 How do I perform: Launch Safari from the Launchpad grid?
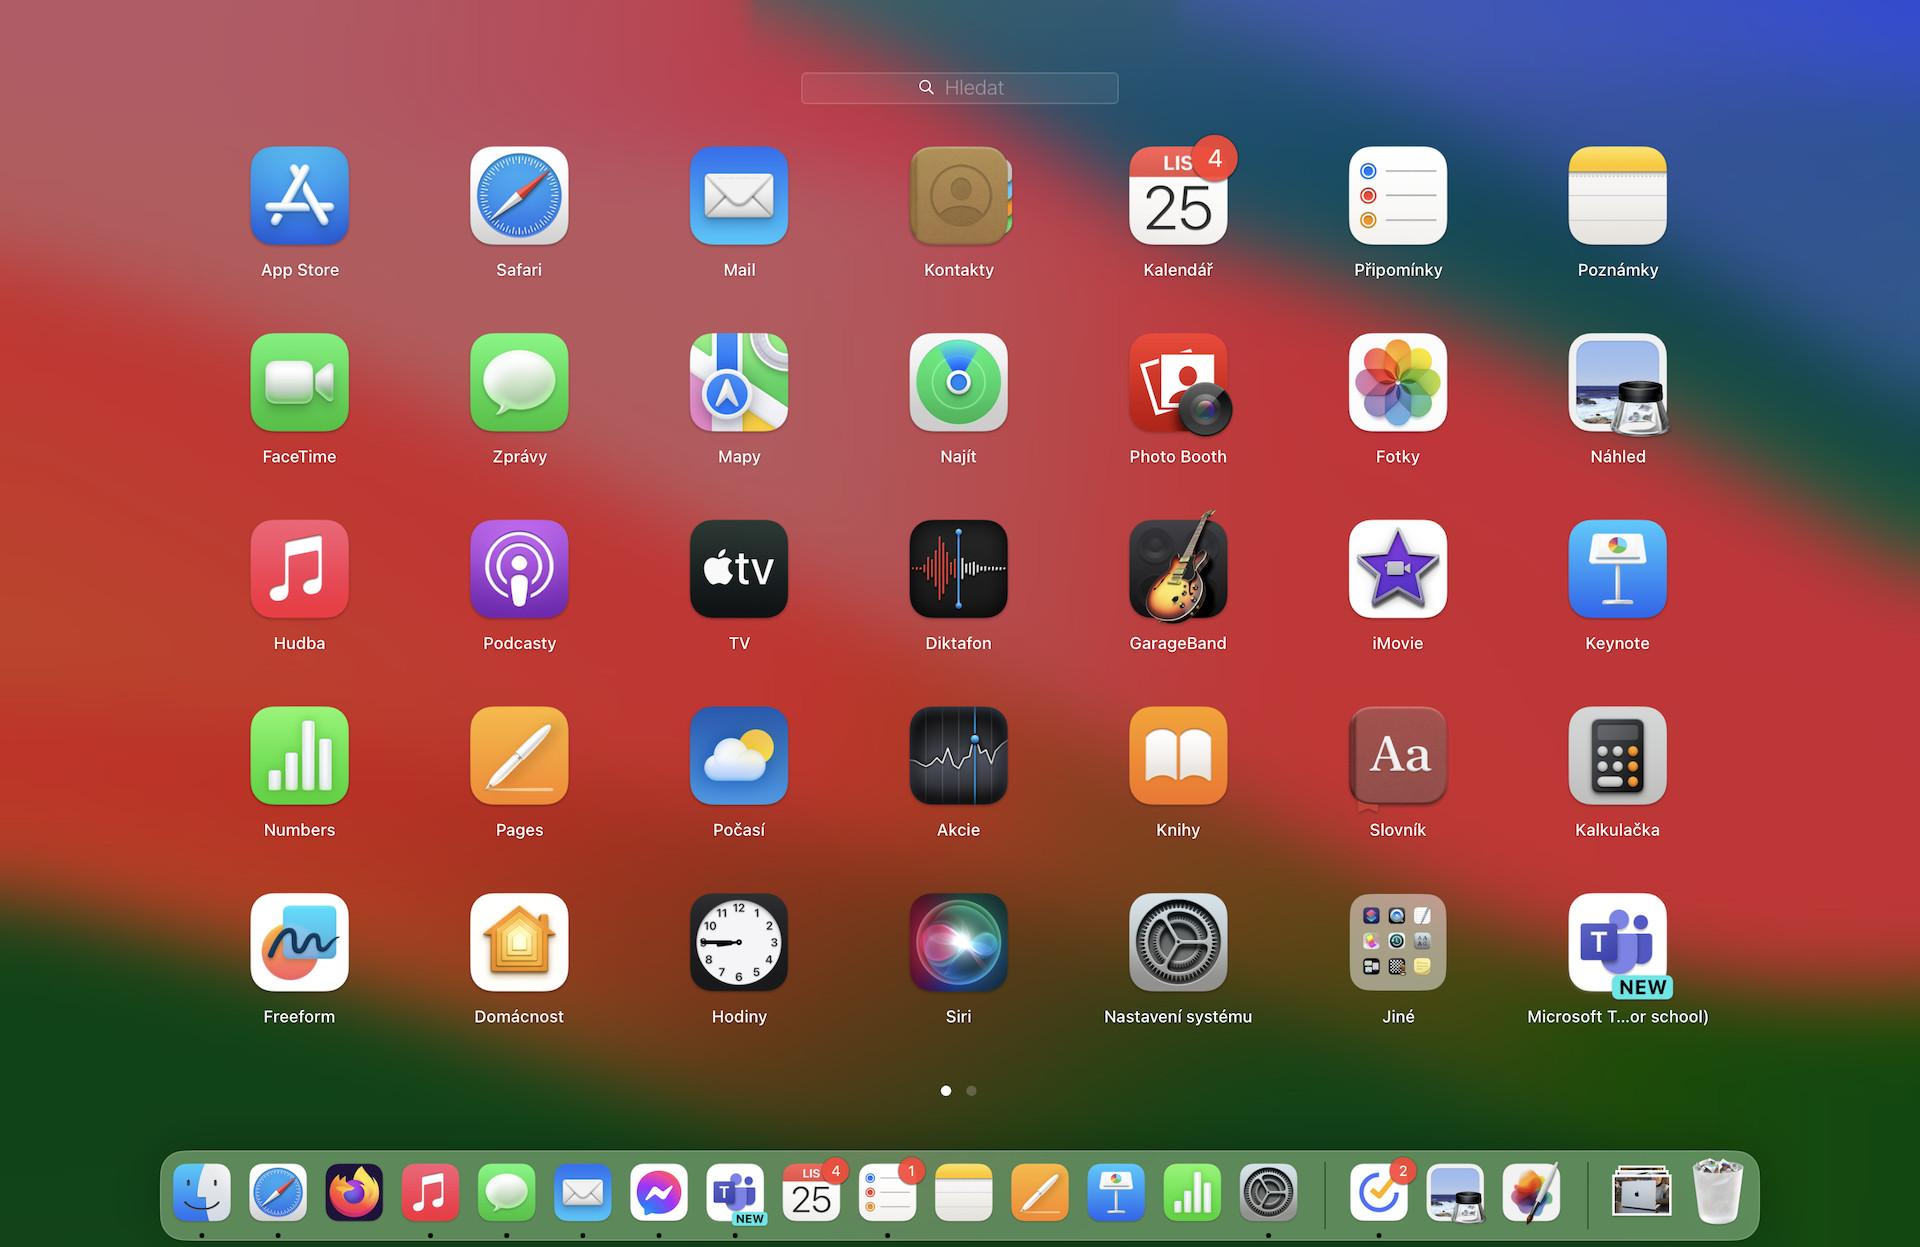519,196
